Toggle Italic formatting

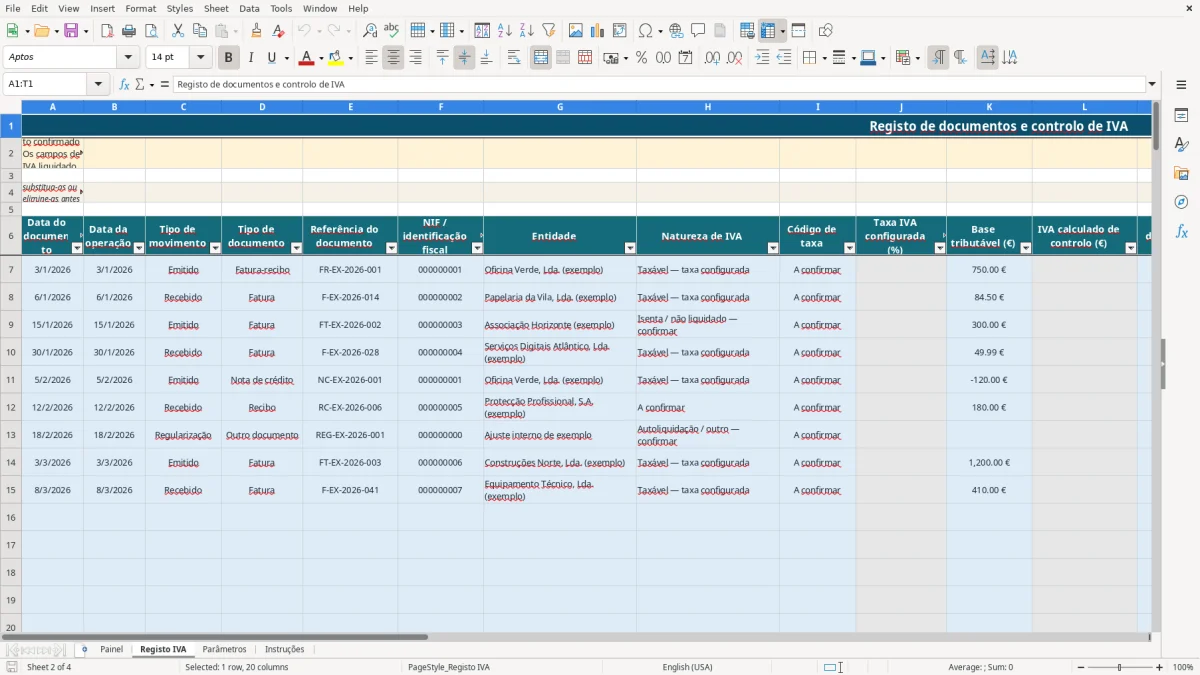[251, 58]
